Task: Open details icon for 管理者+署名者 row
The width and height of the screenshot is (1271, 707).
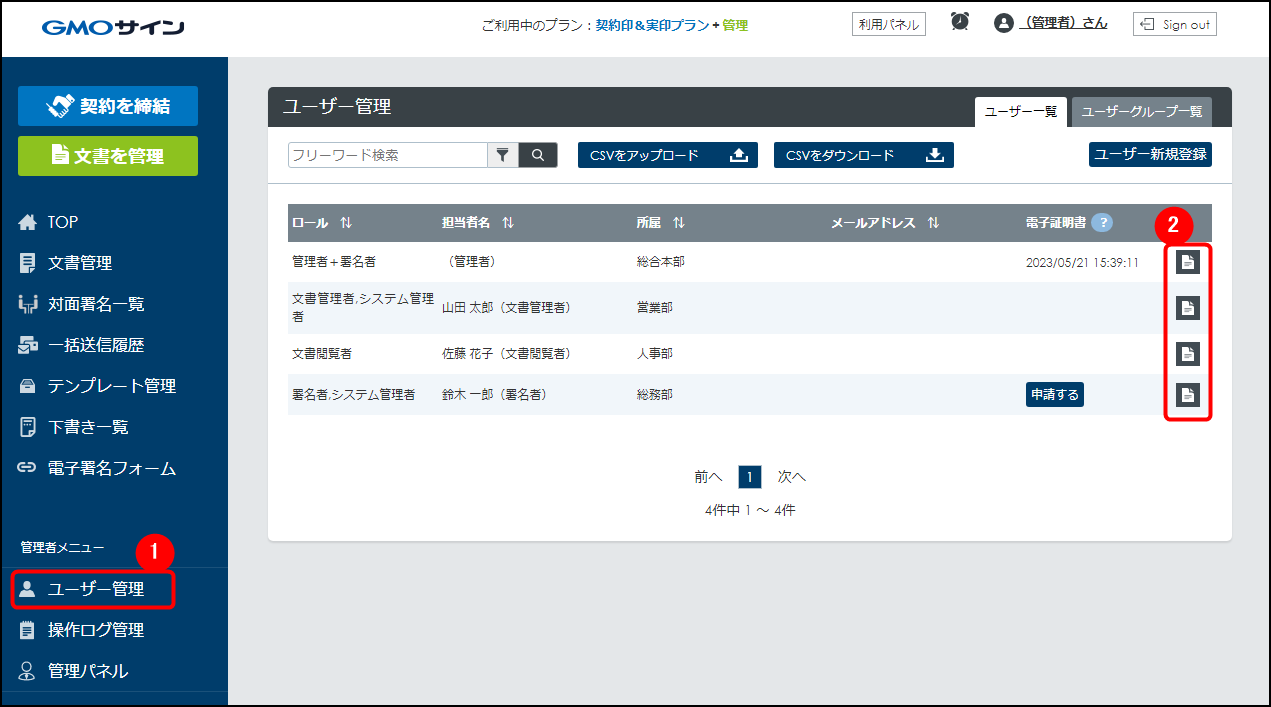Action: click(1187, 263)
